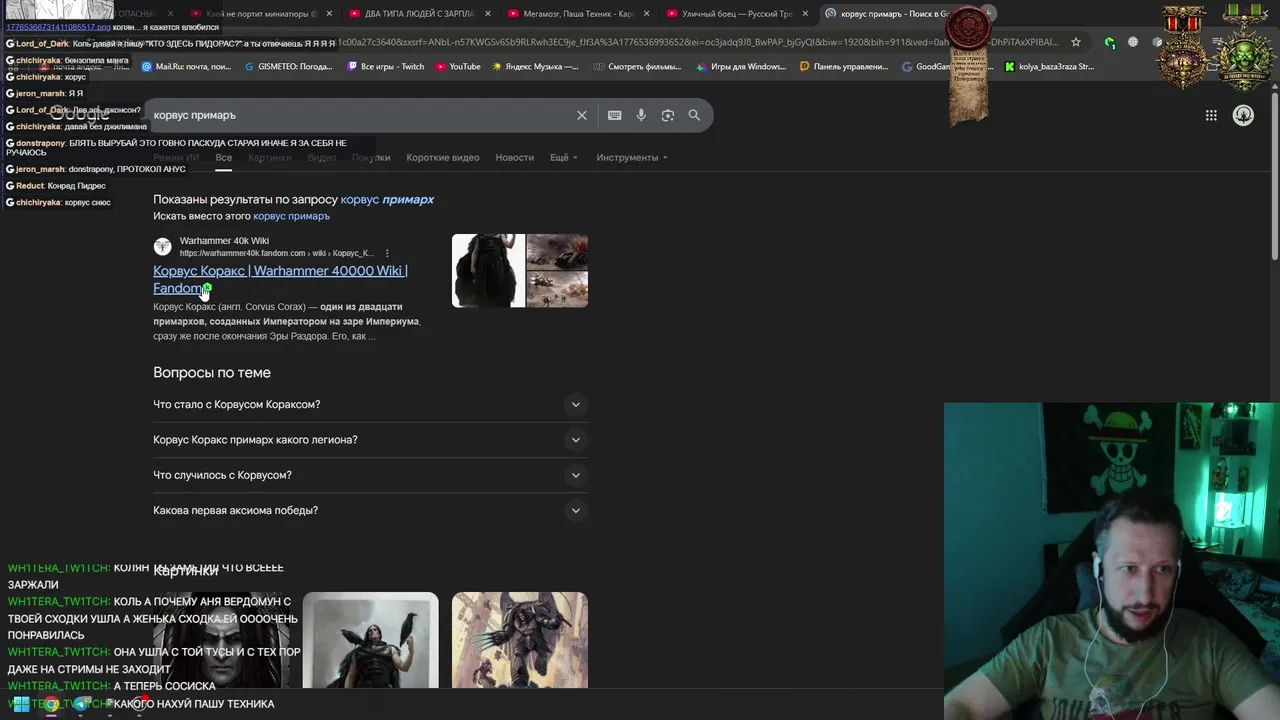
Task: Open armored winged primarch image
Action: (520, 640)
